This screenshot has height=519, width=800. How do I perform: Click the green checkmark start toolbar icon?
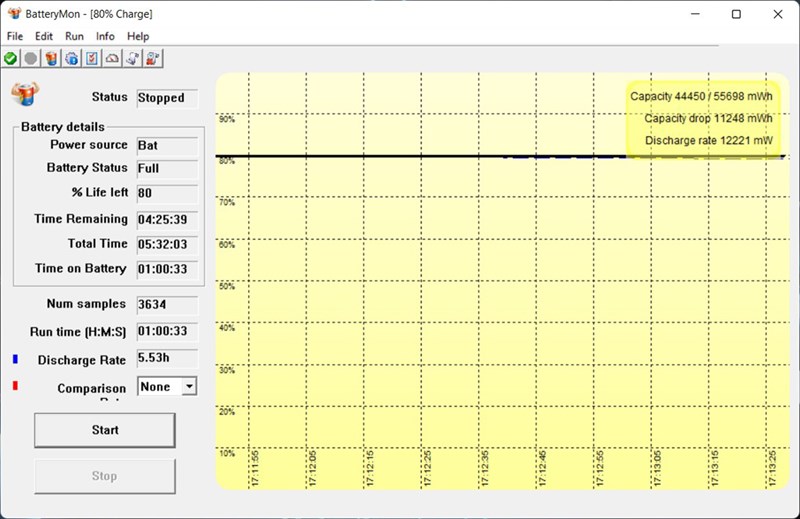click(10, 59)
